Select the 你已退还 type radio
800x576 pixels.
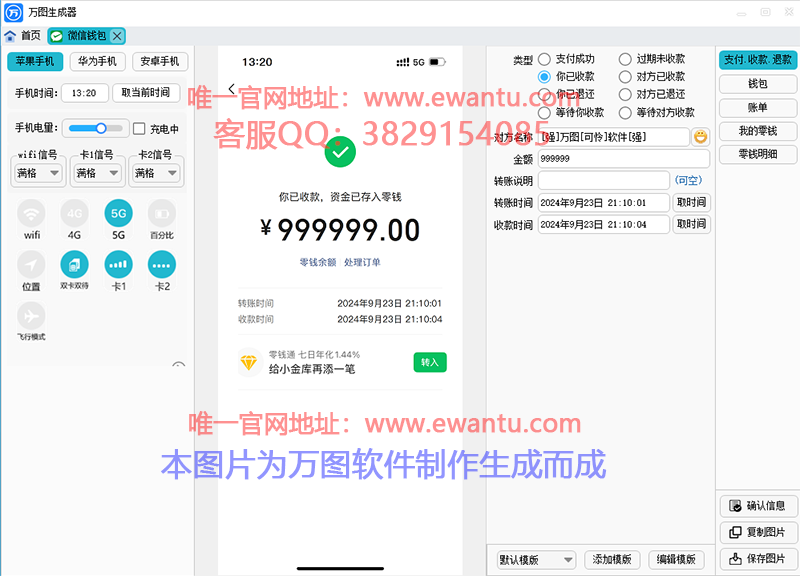(x=544, y=94)
